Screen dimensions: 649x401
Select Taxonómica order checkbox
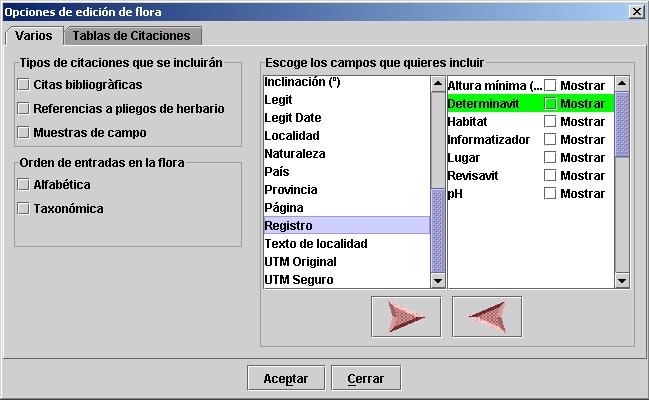click(x=24, y=208)
